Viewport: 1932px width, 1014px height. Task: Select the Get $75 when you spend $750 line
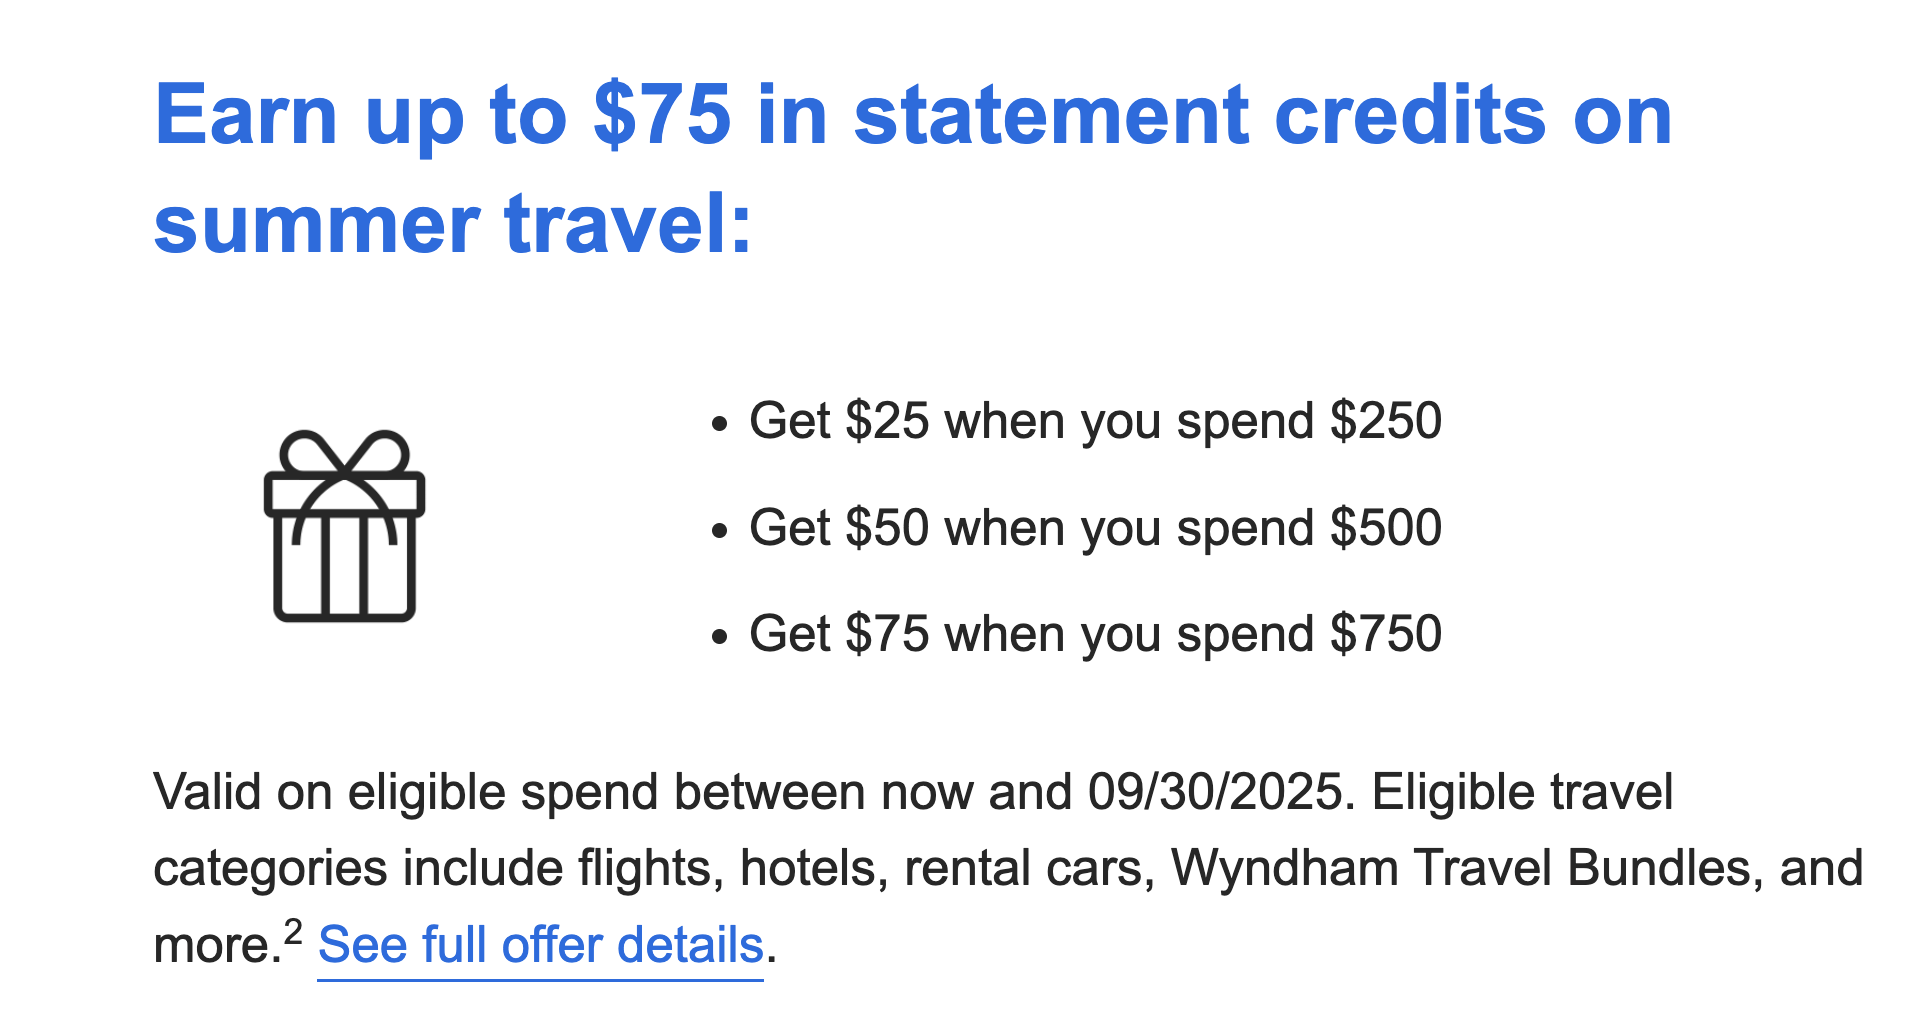[1095, 634]
